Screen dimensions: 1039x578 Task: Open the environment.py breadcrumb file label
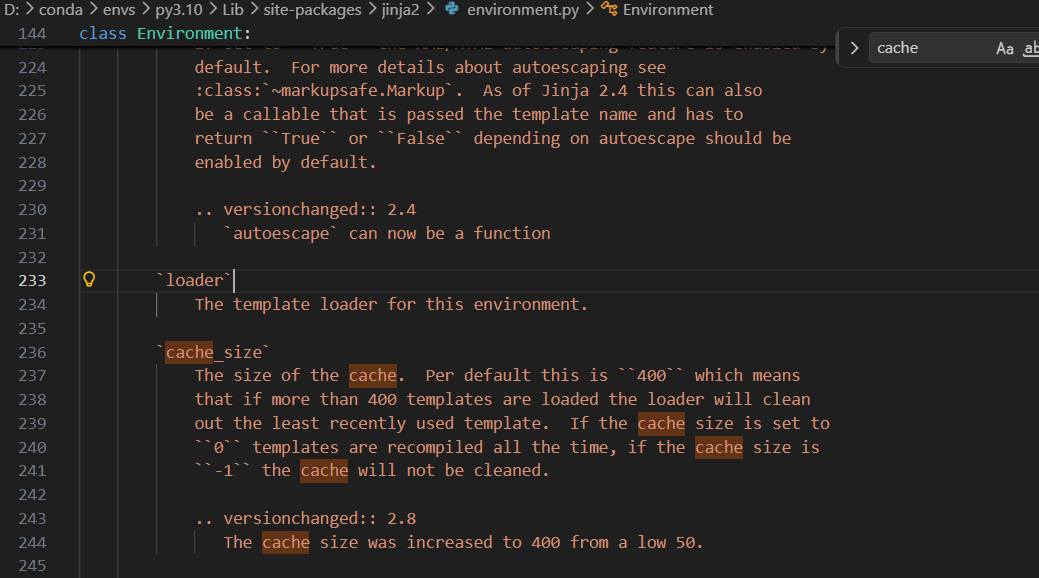[522, 9]
